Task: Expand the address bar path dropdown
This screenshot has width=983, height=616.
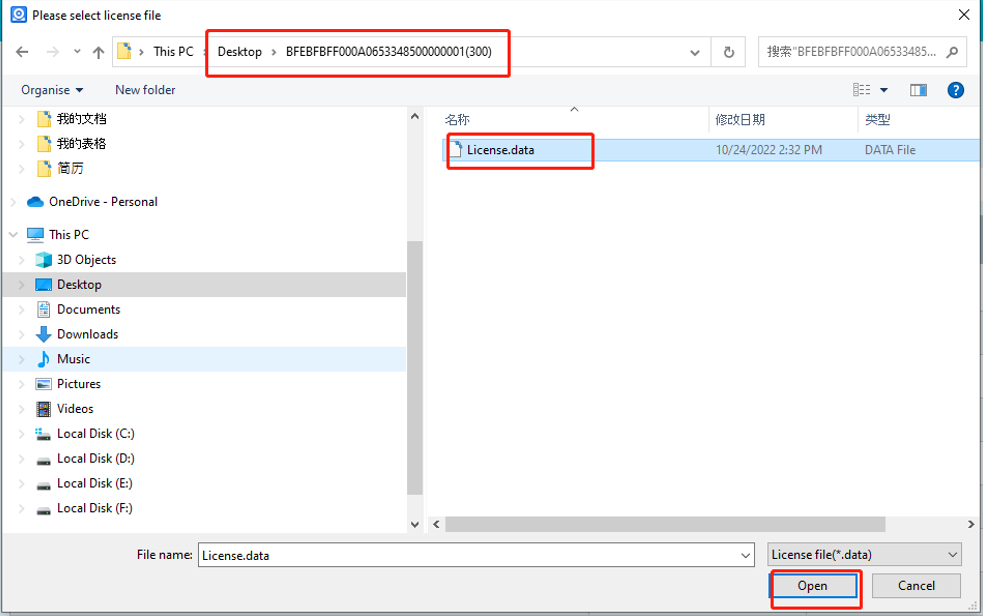Action: tap(695, 52)
